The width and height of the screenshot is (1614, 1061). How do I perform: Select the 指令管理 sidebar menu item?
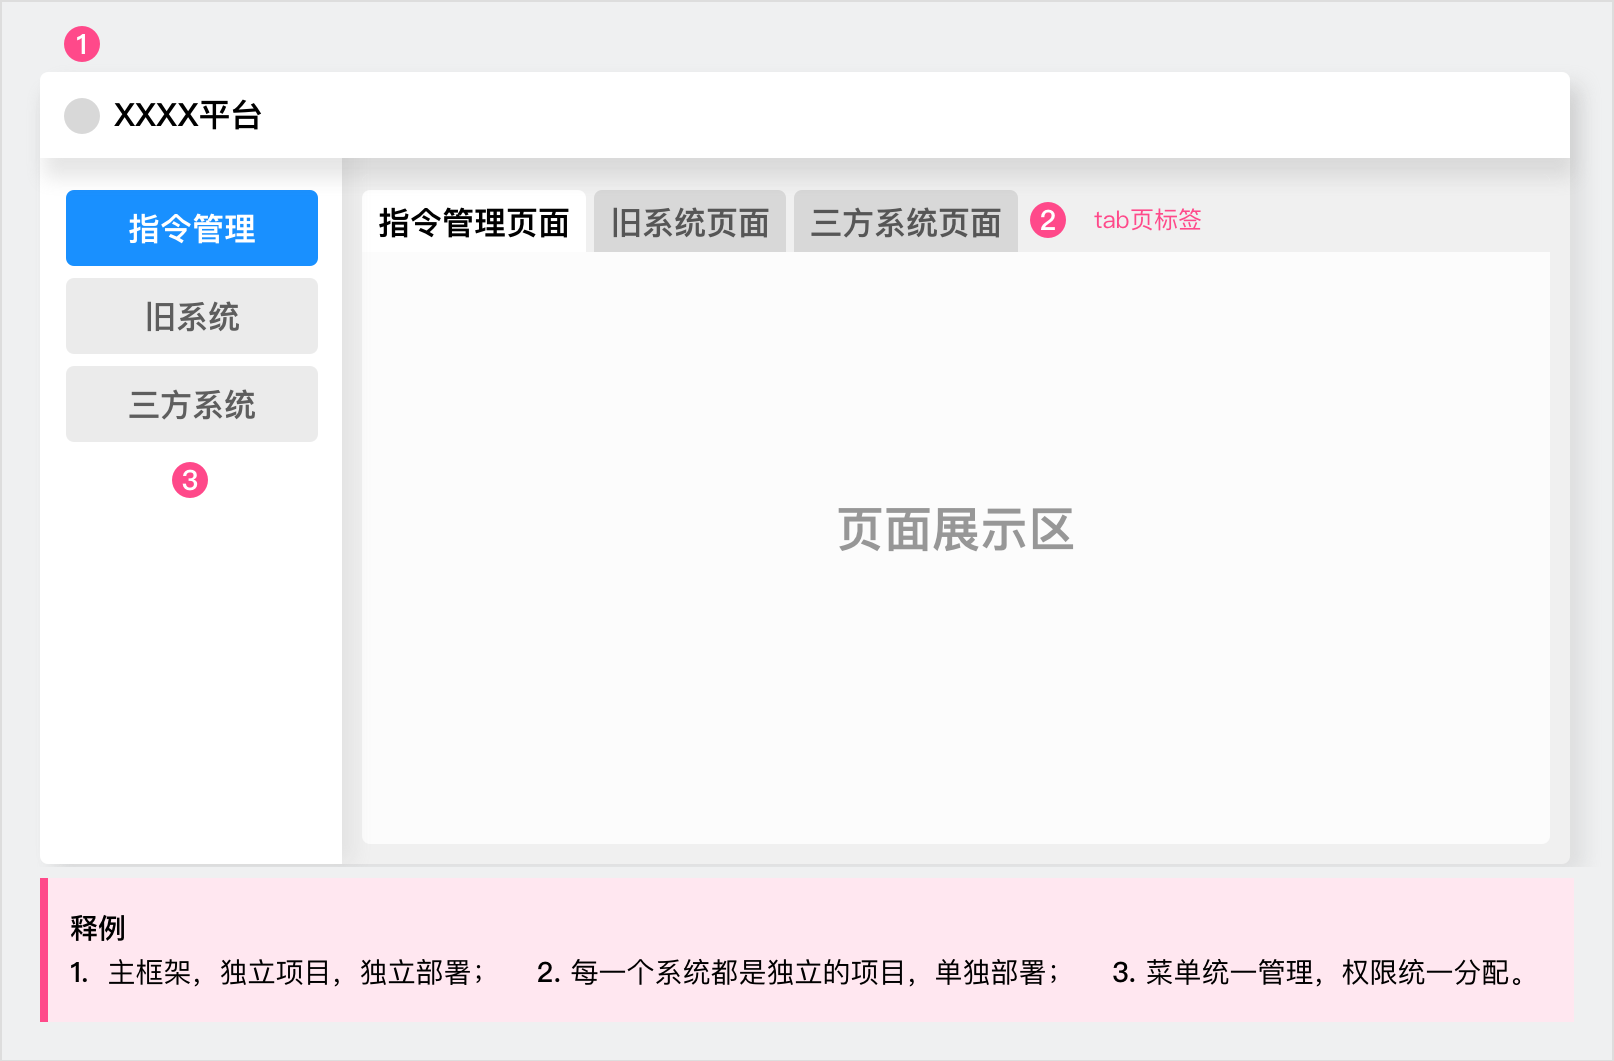[x=191, y=228]
